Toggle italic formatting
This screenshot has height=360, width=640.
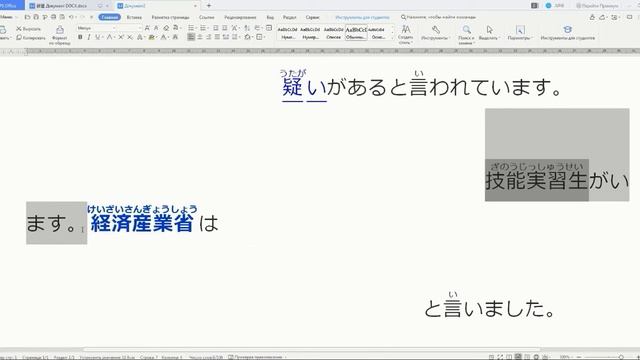(x=89, y=37)
